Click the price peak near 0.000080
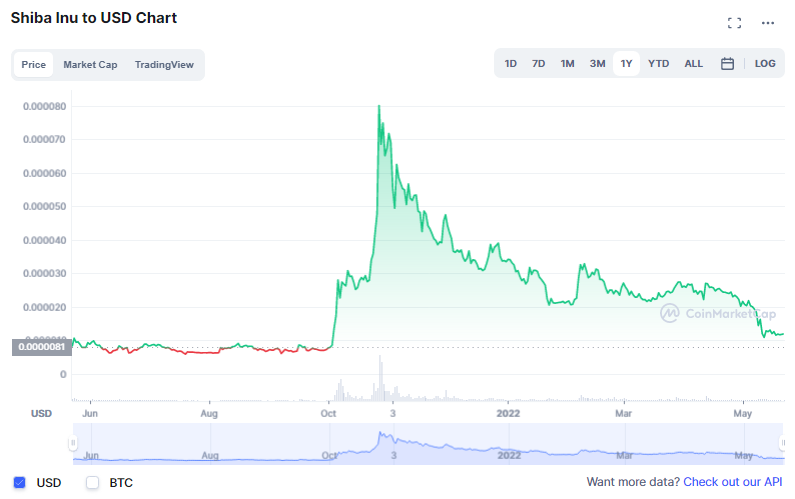 pyautogui.click(x=379, y=106)
